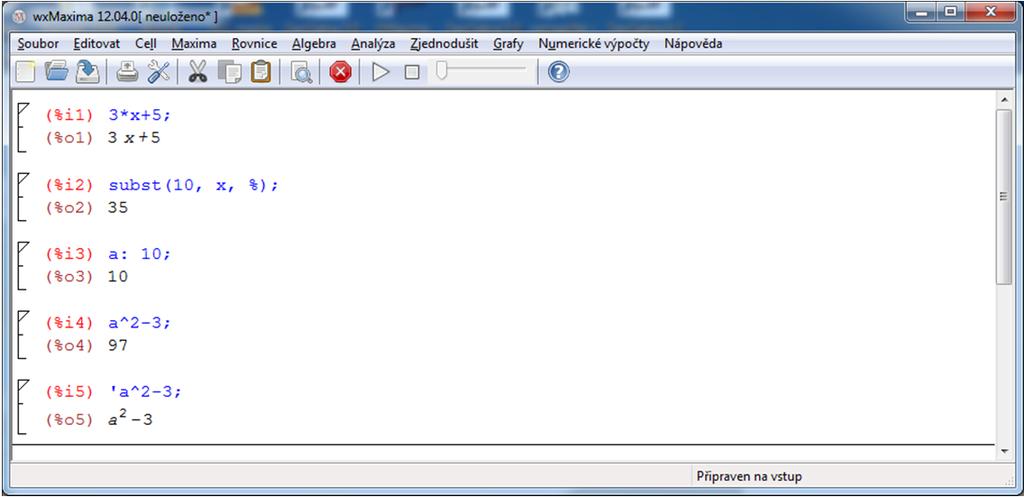Open the Analýza menu
1024x497 pixels.
[373, 44]
